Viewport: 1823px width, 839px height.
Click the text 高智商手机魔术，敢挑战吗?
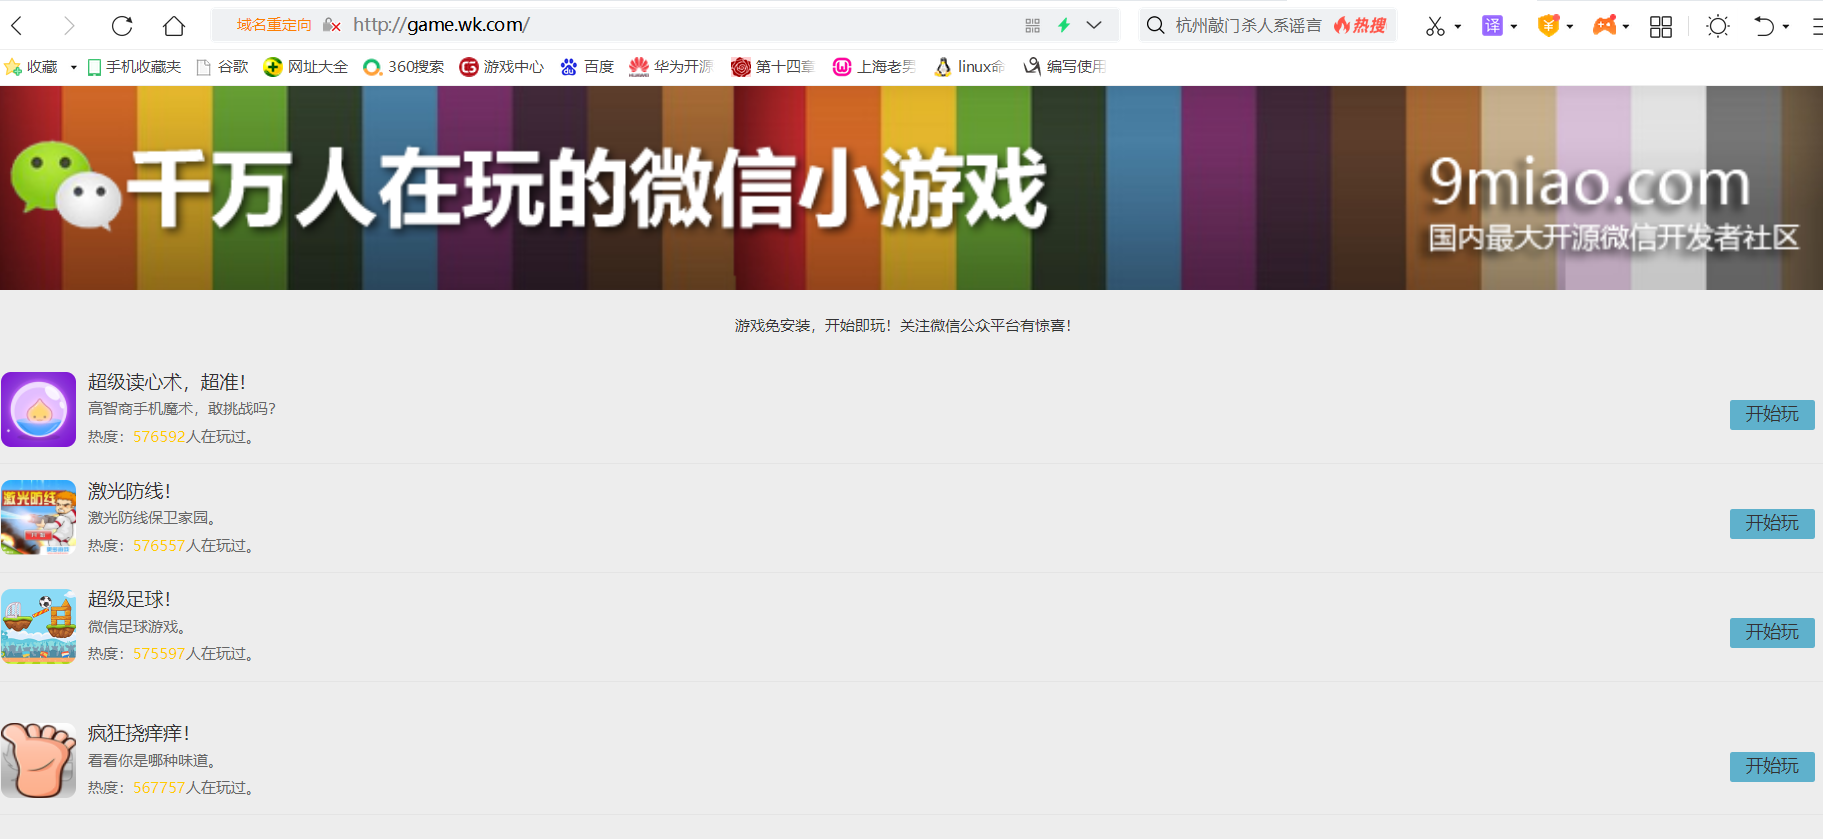pos(182,409)
